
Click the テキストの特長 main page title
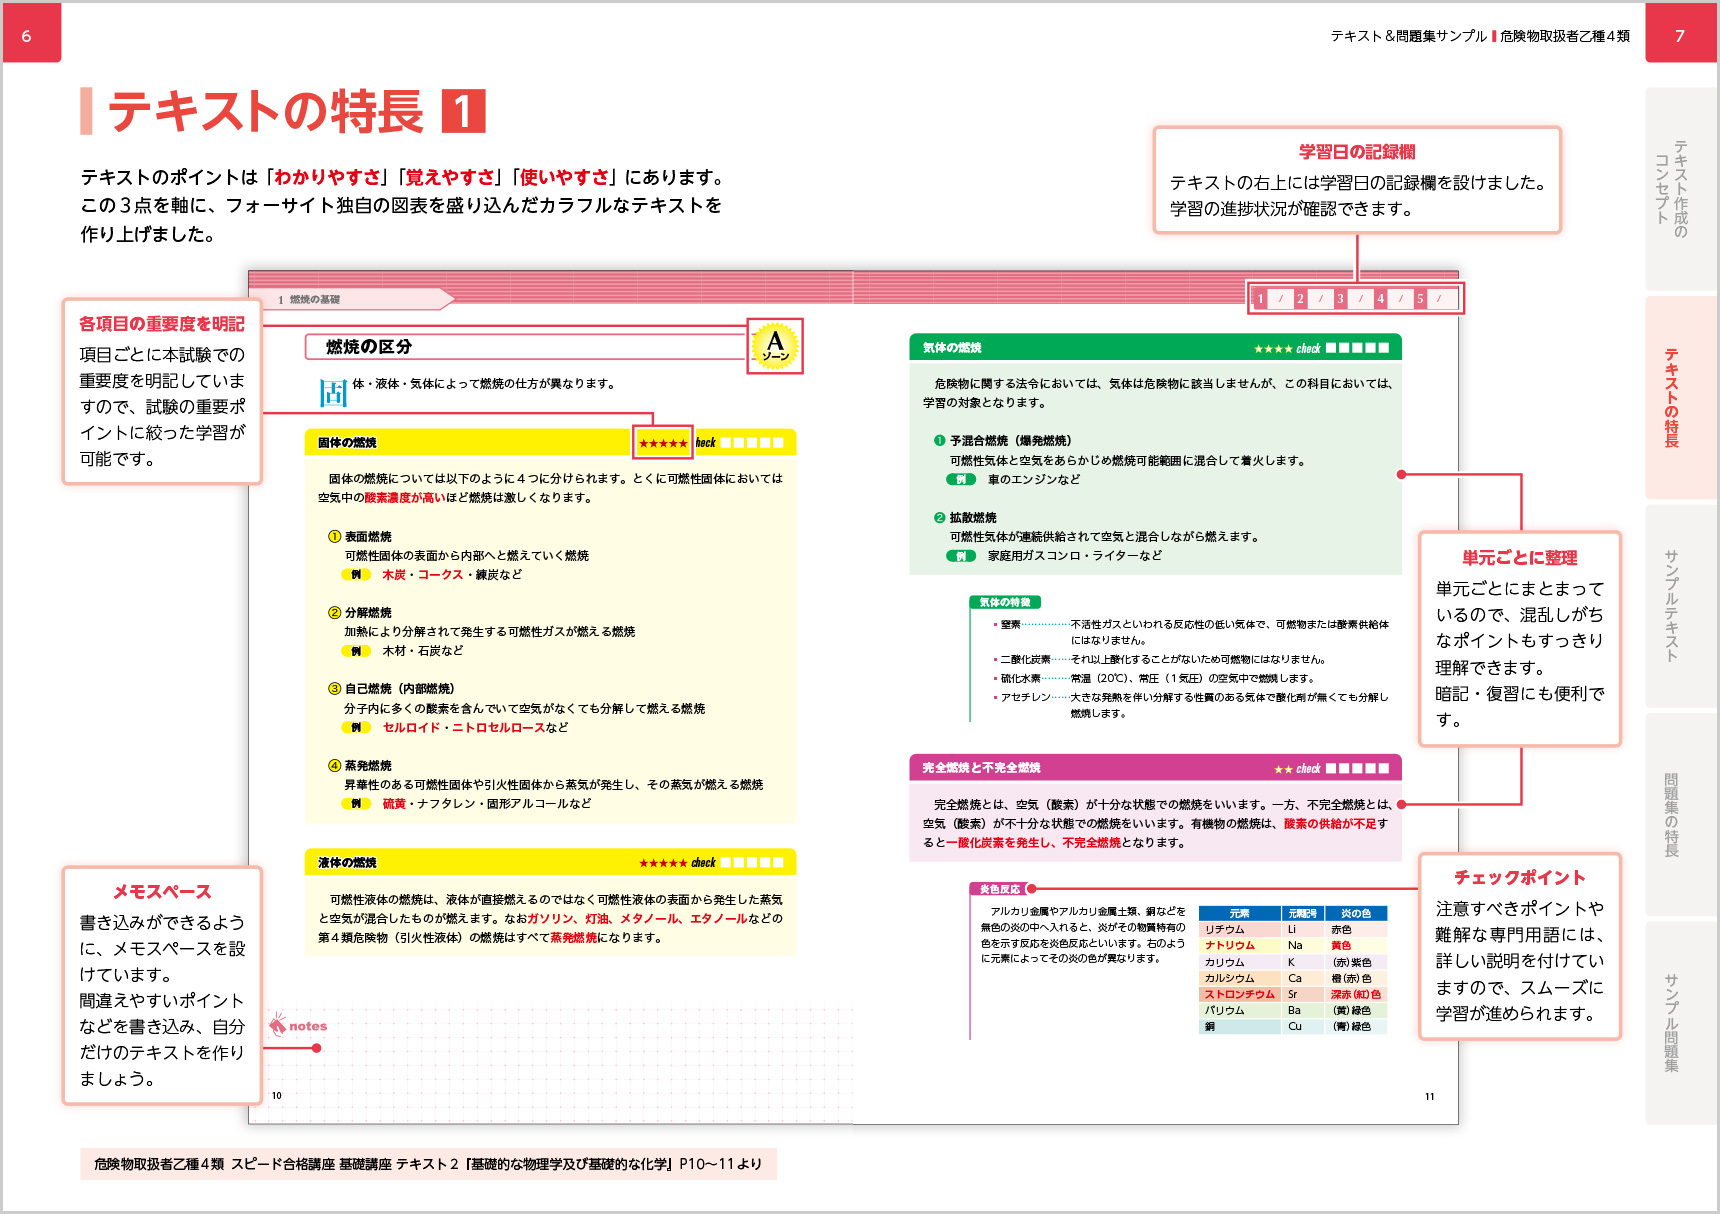coord(266,111)
